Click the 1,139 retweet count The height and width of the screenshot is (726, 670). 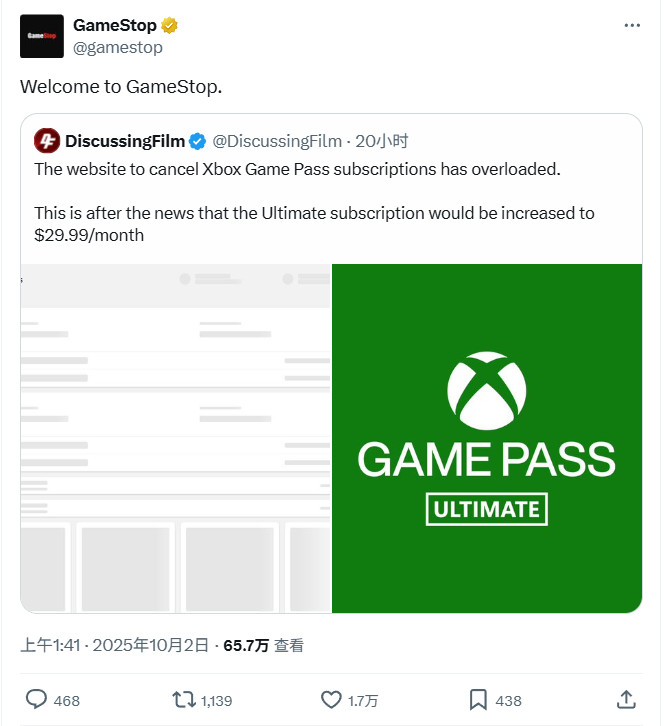[x=217, y=700]
